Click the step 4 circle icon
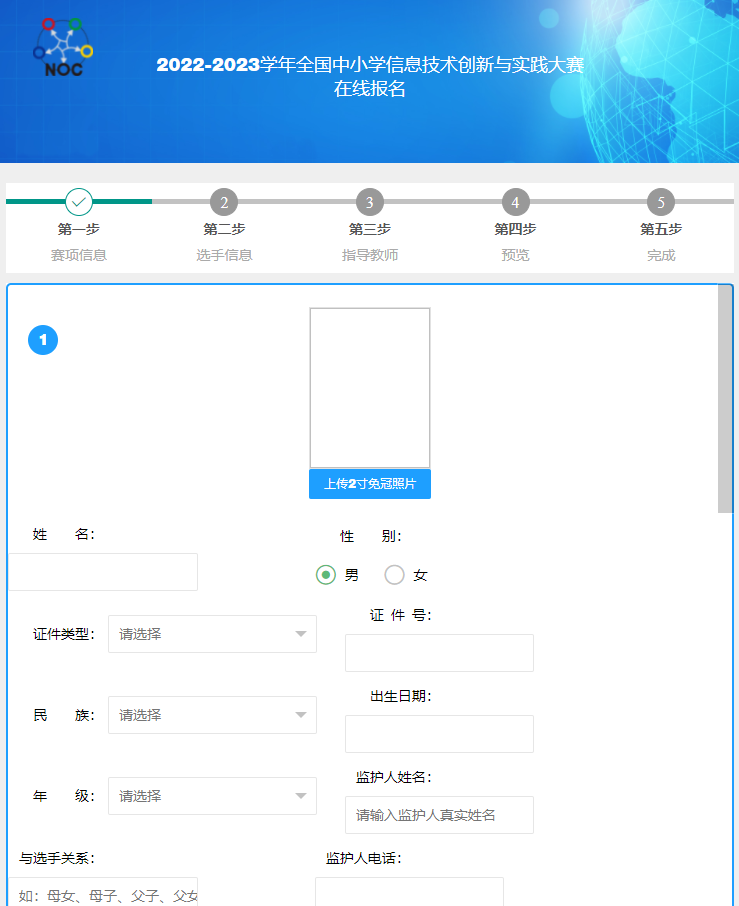 (x=515, y=202)
